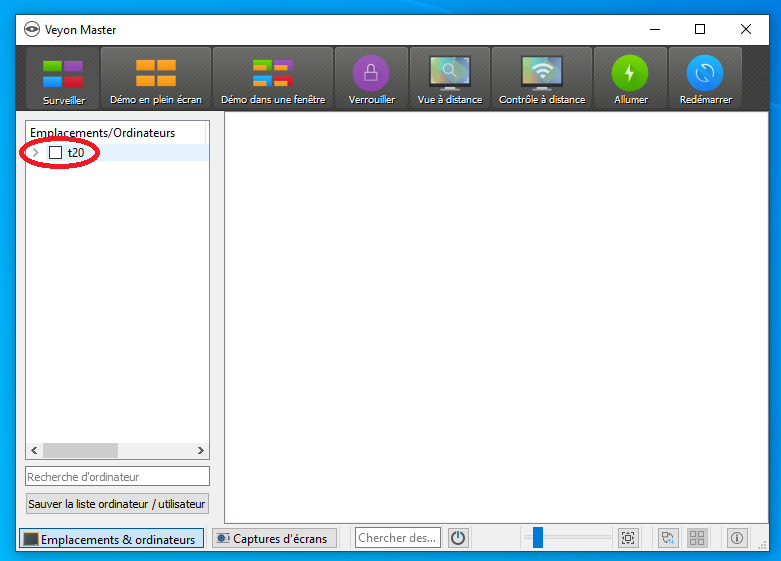Image resolution: width=781 pixels, height=561 pixels.
Task: Click the Chercher des... filter field
Action: 397,538
